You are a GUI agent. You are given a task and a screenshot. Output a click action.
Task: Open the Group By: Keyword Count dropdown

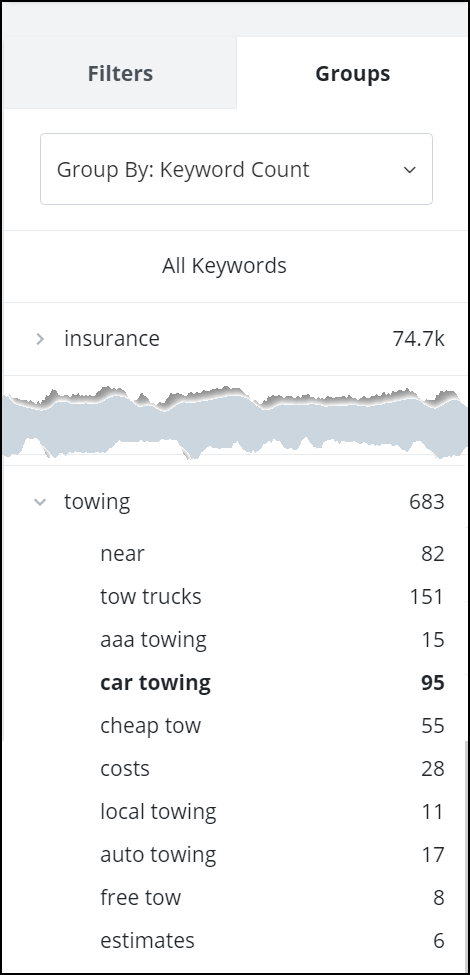[x=236, y=169]
